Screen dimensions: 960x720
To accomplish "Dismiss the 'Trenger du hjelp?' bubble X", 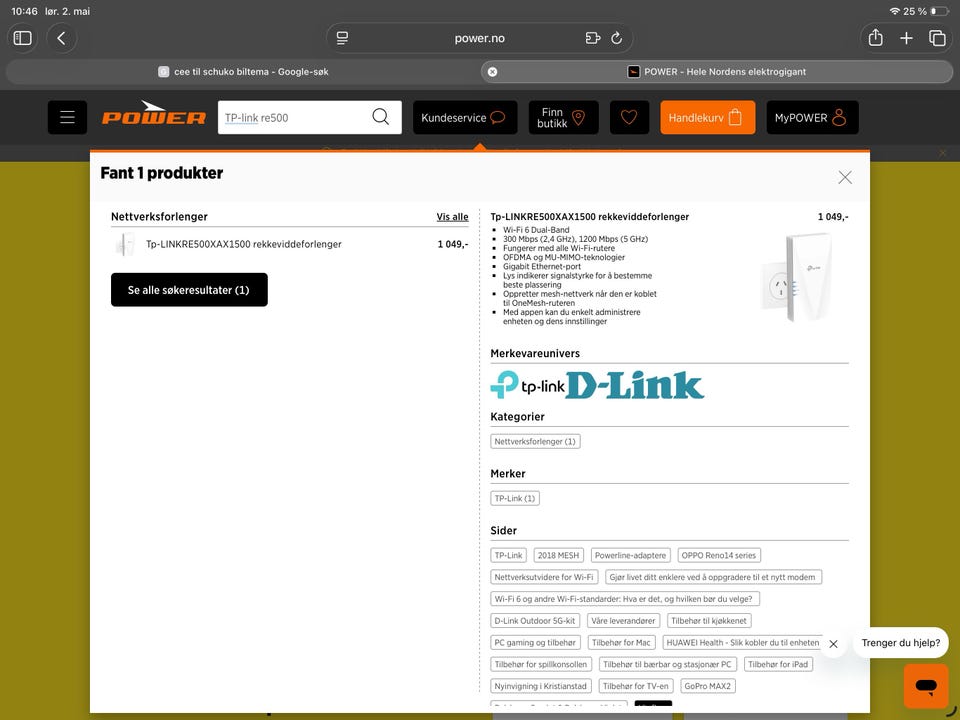I will click(x=833, y=644).
